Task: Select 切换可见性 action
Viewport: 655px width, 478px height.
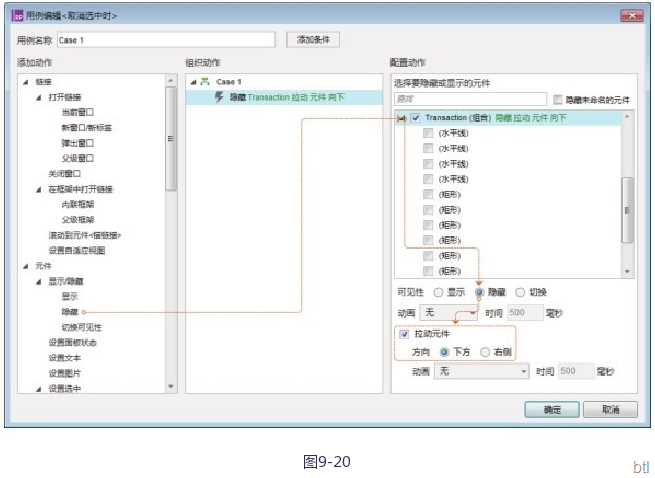Action: (x=82, y=327)
